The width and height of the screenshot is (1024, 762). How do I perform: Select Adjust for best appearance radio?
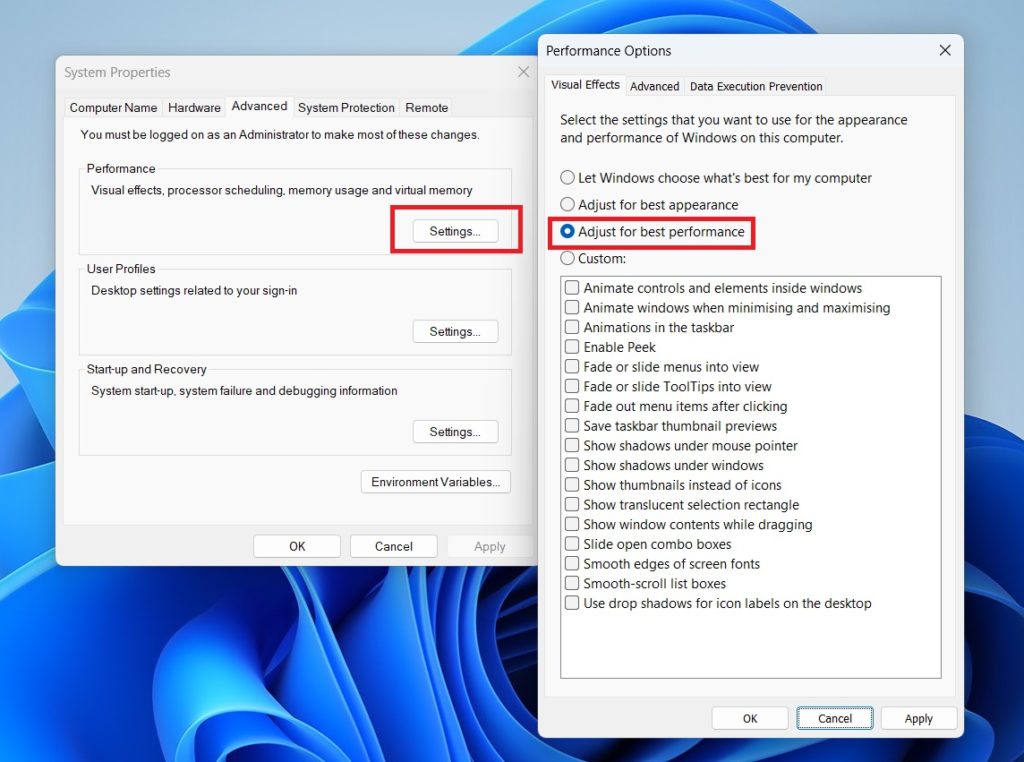point(568,204)
